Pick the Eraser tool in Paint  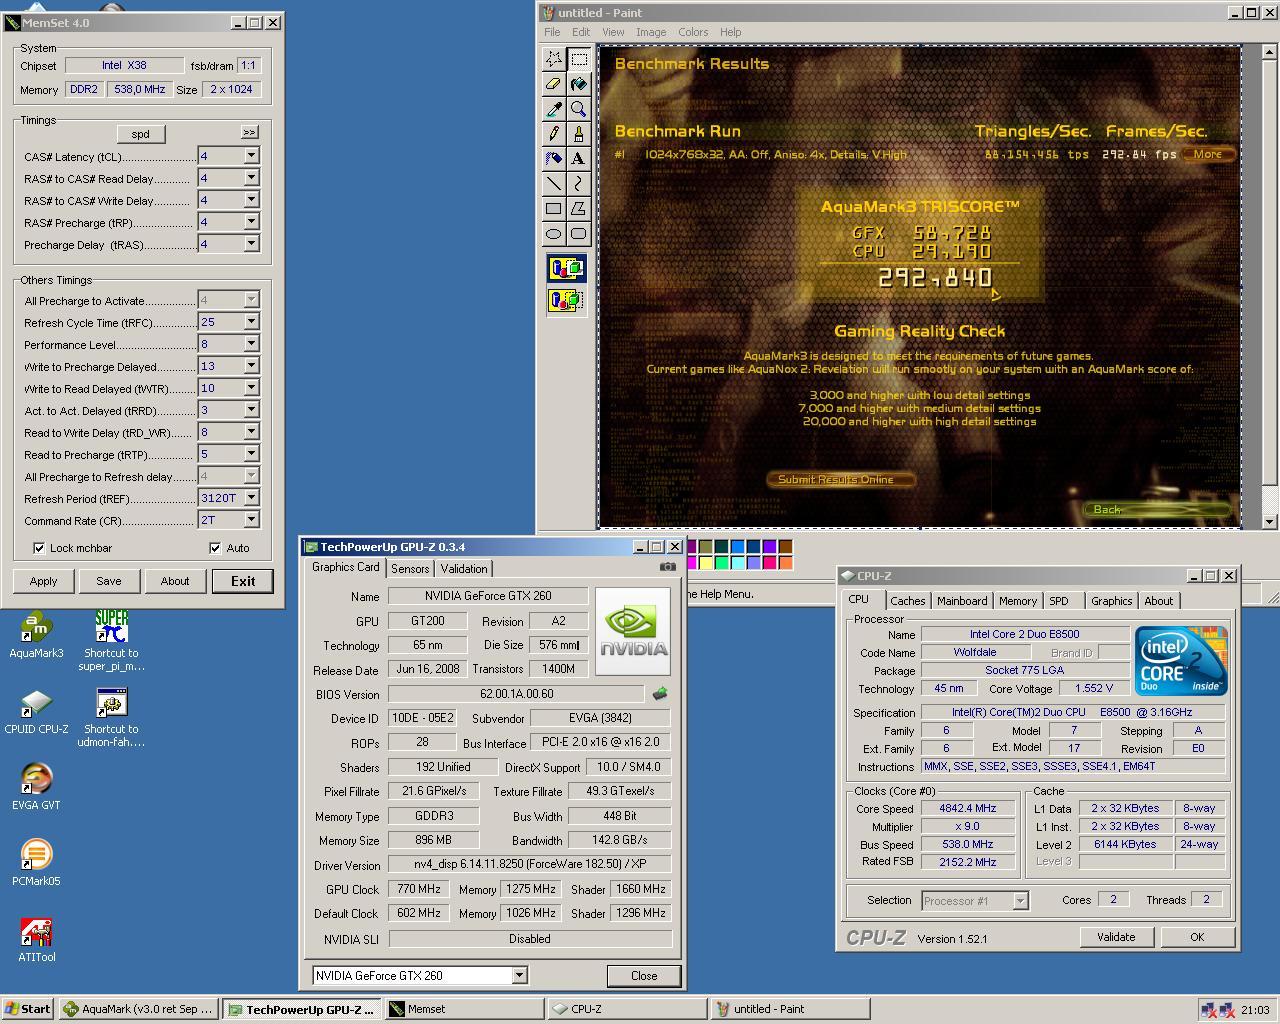coord(553,84)
